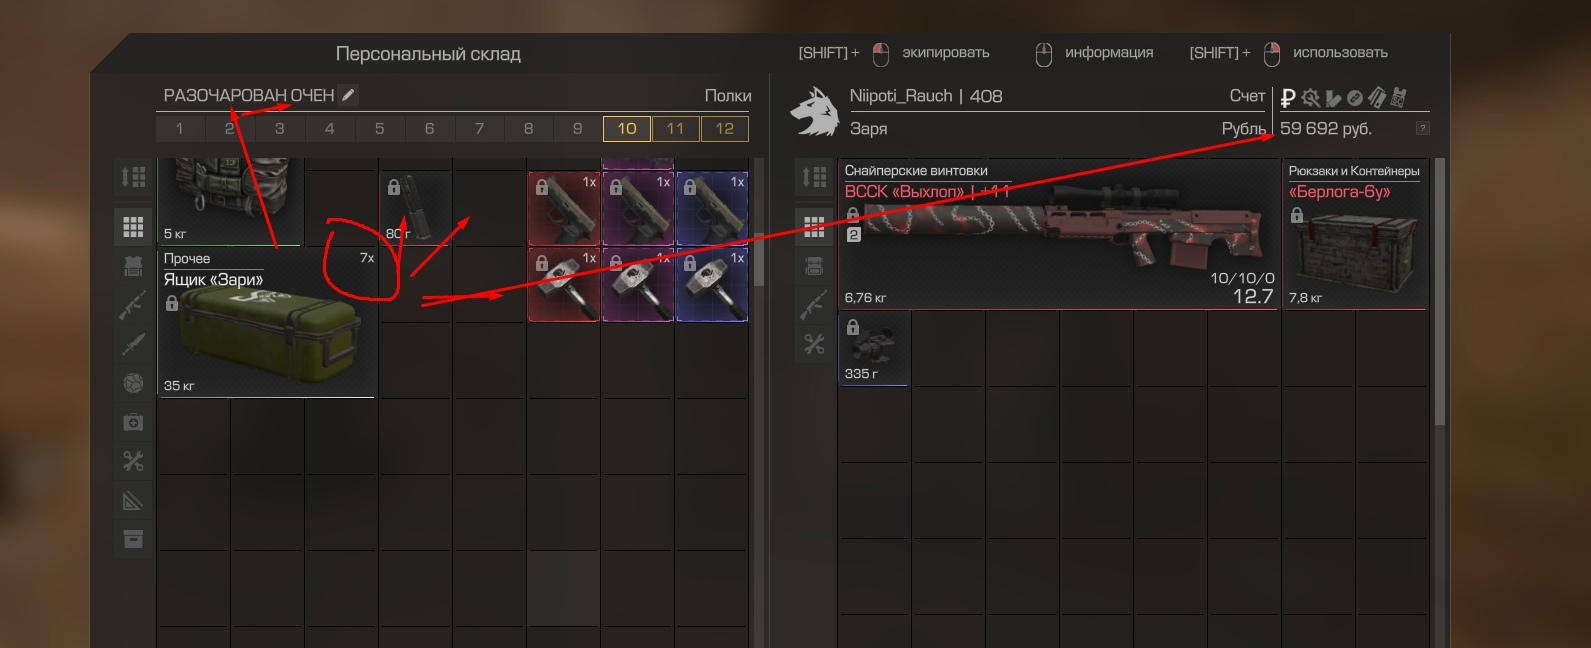Click the pencil icon to rename shelf
This screenshot has height=648, width=1591.
click(x=348, y=95)
